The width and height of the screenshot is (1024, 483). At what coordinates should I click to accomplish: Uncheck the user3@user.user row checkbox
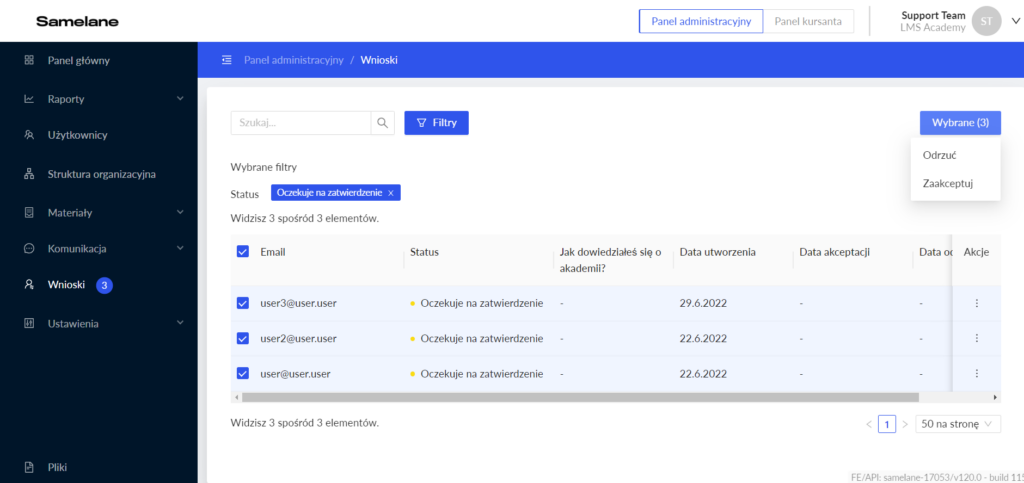243,303
